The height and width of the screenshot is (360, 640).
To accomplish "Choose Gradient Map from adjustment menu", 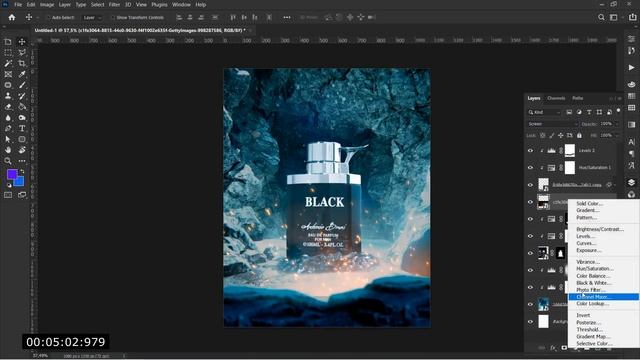I will pos(604,337).
